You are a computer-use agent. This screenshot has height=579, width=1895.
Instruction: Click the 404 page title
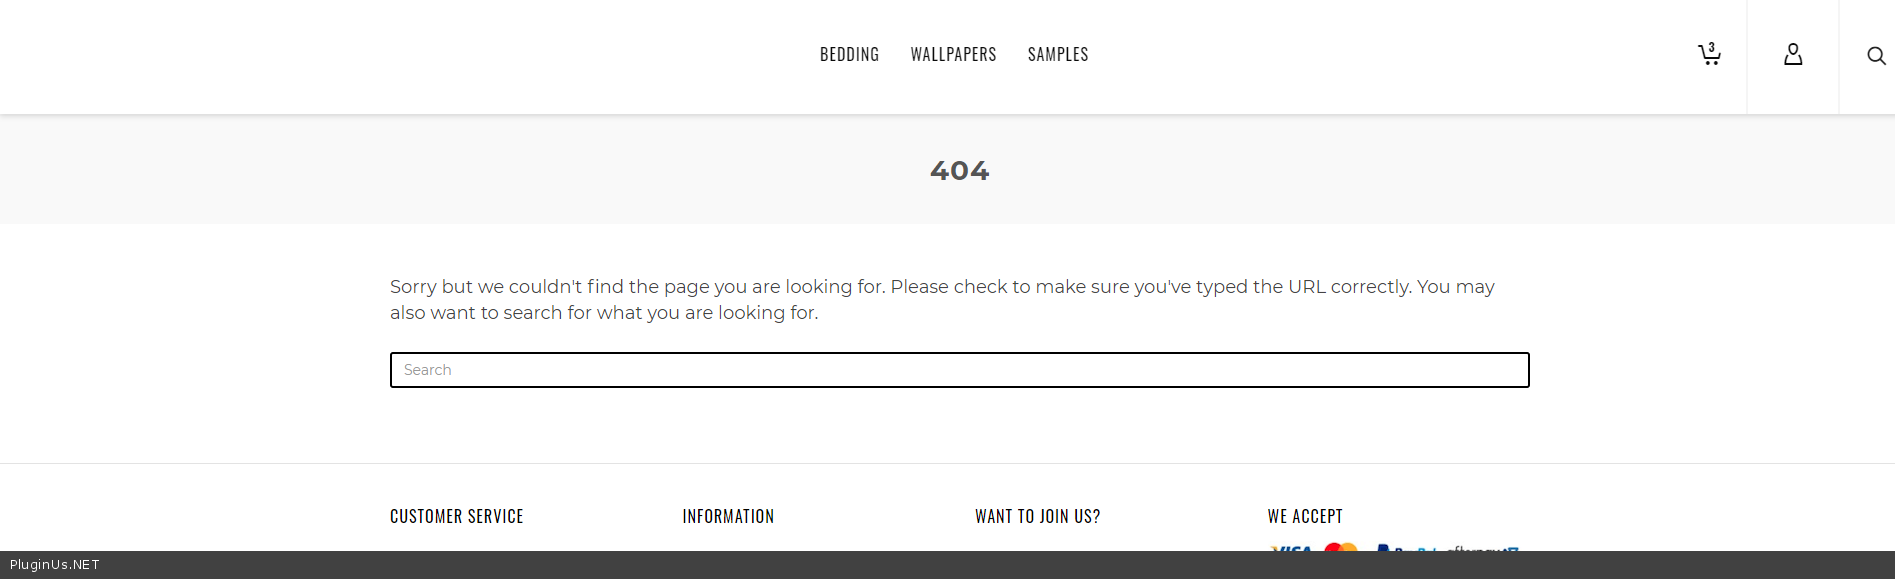coord(959,171)
